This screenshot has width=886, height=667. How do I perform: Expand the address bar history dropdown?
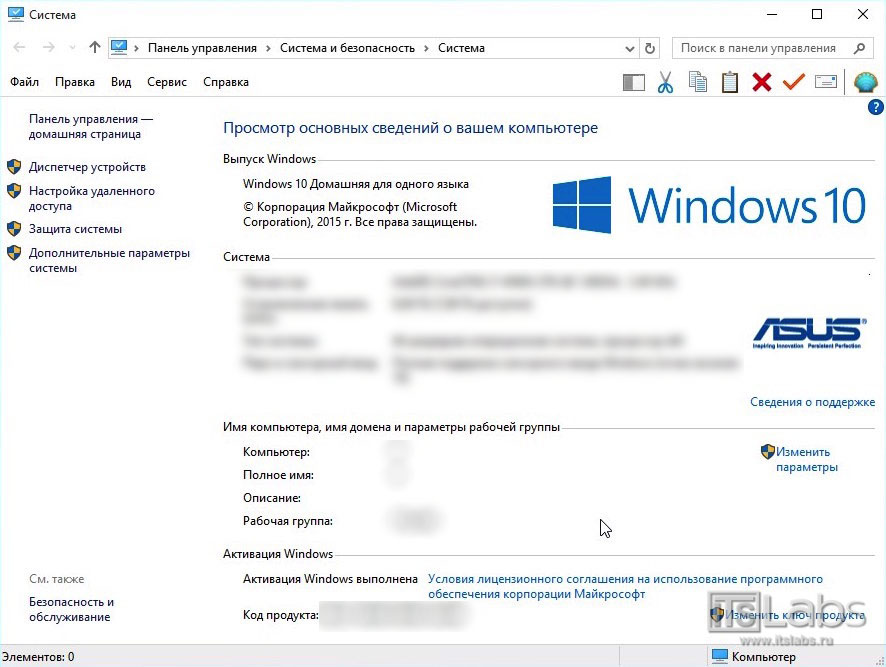pos(629,49)
